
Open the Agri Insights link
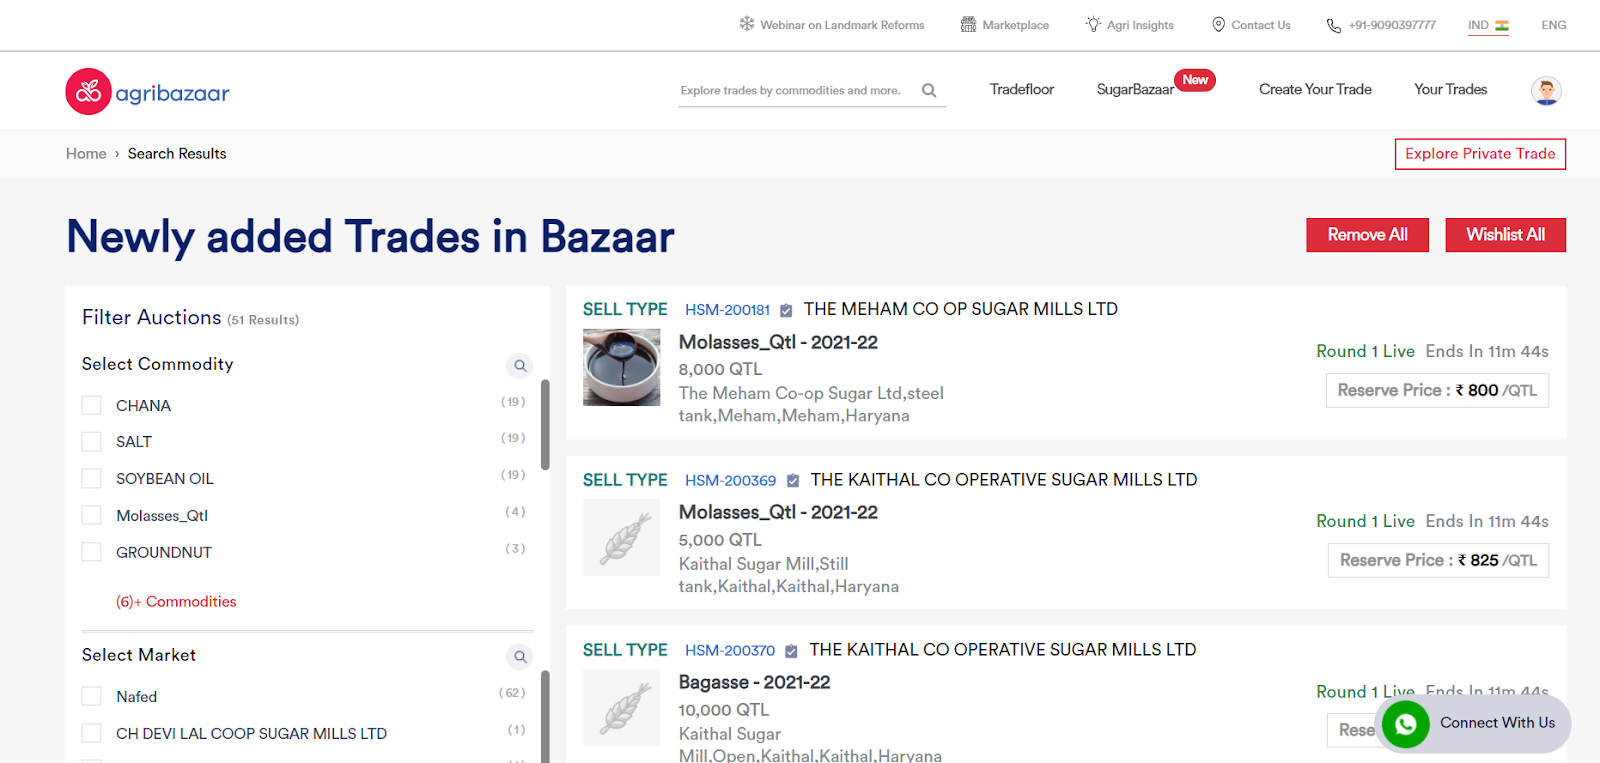coord(1140,25)
